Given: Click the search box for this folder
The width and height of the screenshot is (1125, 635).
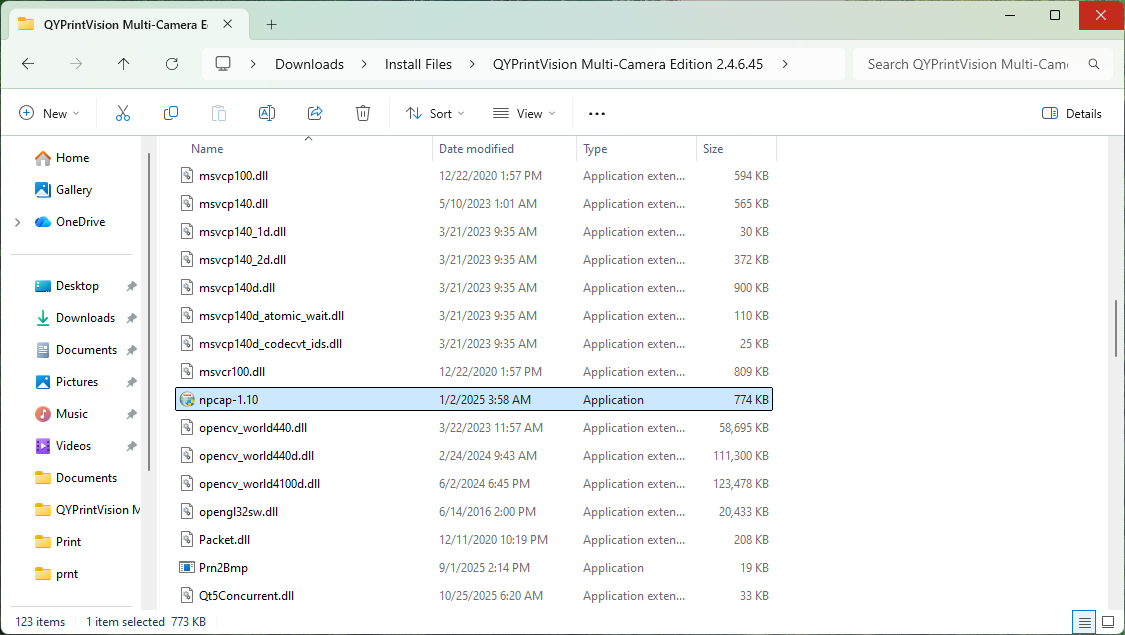Looking at the screenshot, I should click(966, 64).
